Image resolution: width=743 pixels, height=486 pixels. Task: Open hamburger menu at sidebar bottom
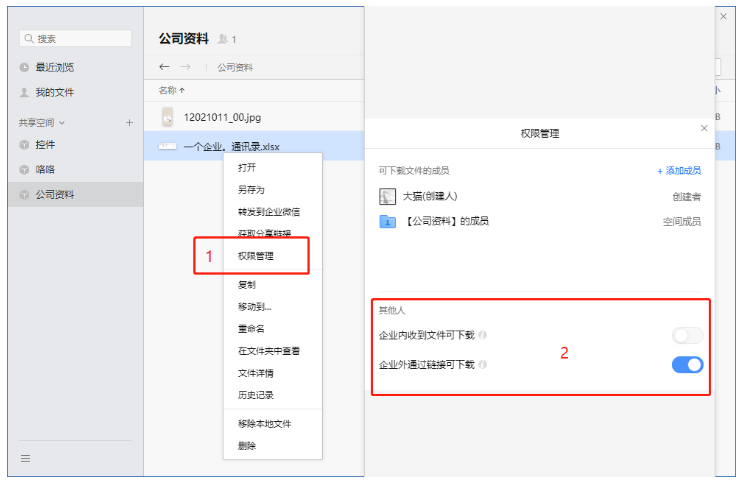point(26,458)
